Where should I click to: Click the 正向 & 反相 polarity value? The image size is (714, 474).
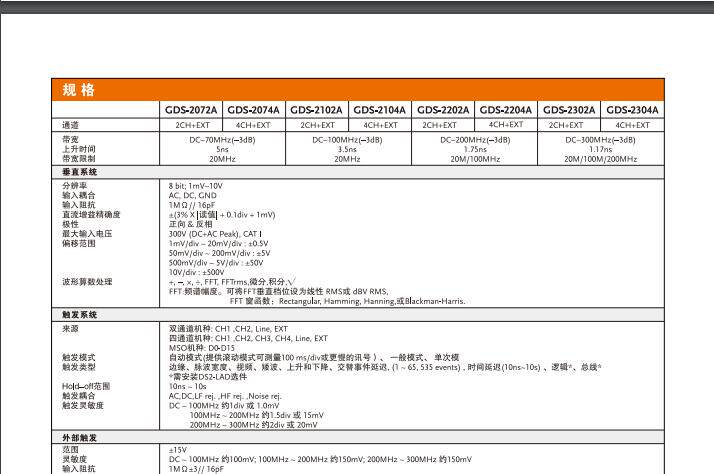pyautogui.click(x=190, y=224)
